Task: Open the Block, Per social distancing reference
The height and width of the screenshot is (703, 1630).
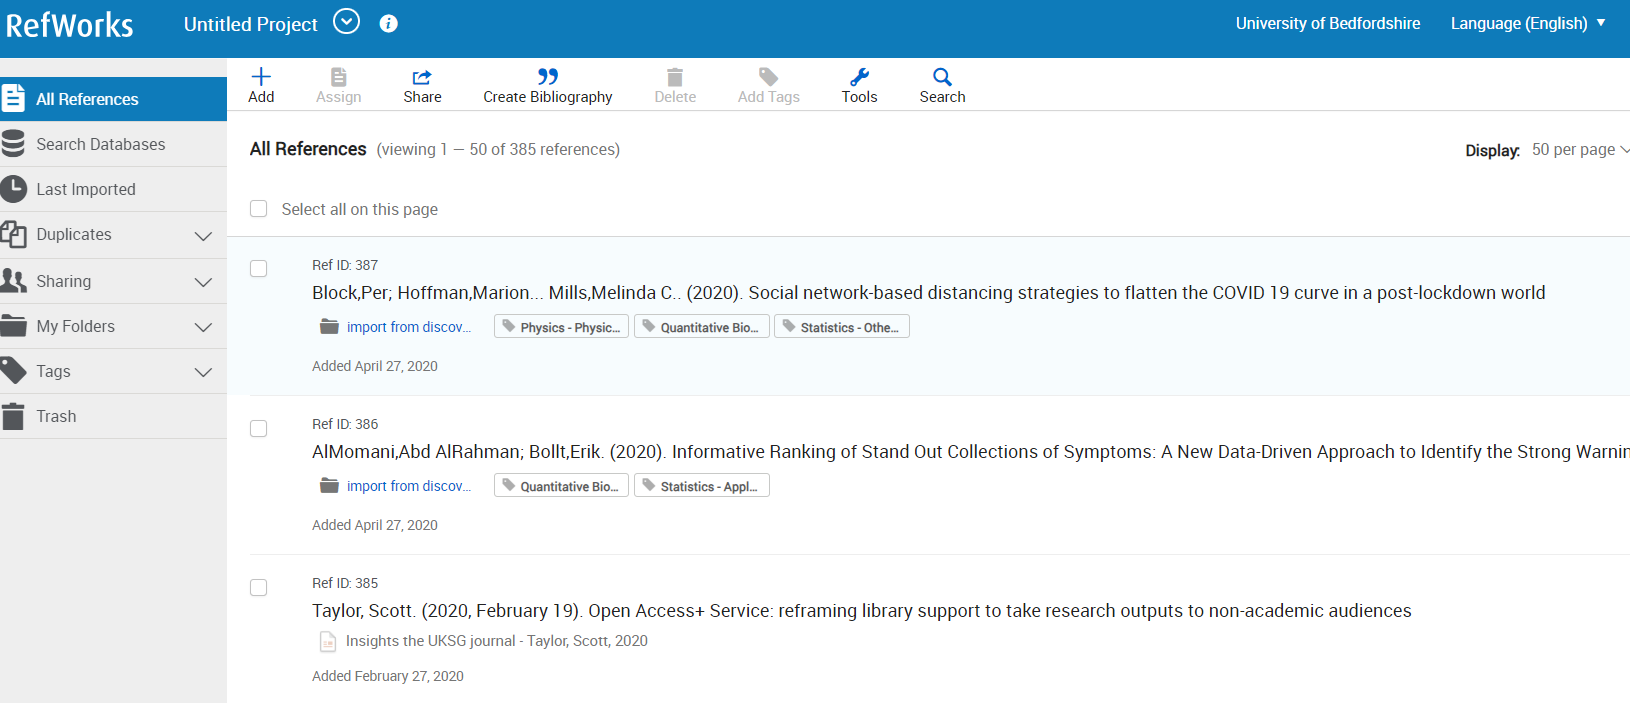Action: 928,292
